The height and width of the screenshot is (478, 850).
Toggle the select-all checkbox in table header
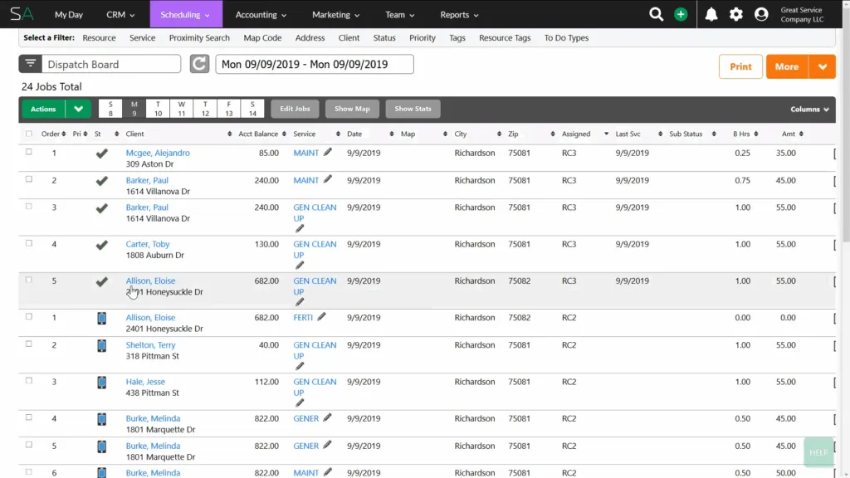[29, 133]
